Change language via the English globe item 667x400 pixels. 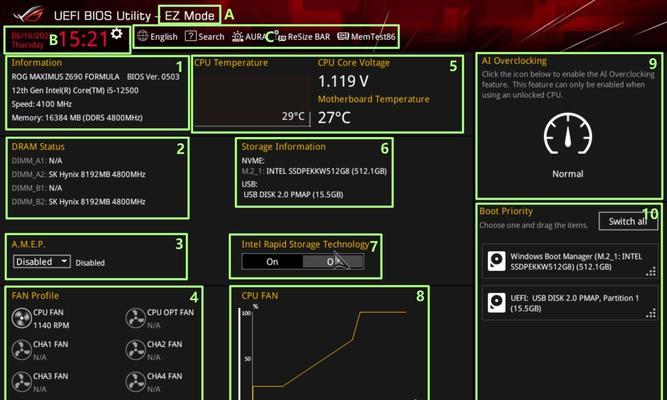pos(157,37)
